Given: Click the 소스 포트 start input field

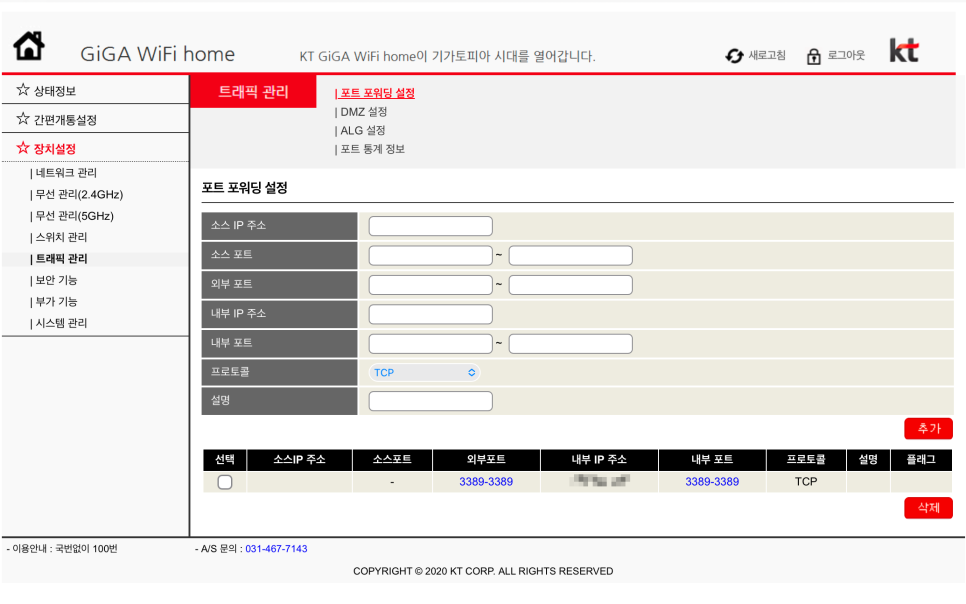Looking at the screenshot, I should 431,255.
